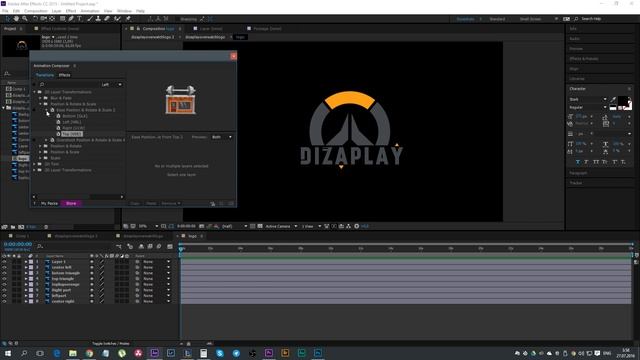Click the Create new folder icon in Project panel
This screenshot has width=640, height=360.
click(x=13, y=227)
